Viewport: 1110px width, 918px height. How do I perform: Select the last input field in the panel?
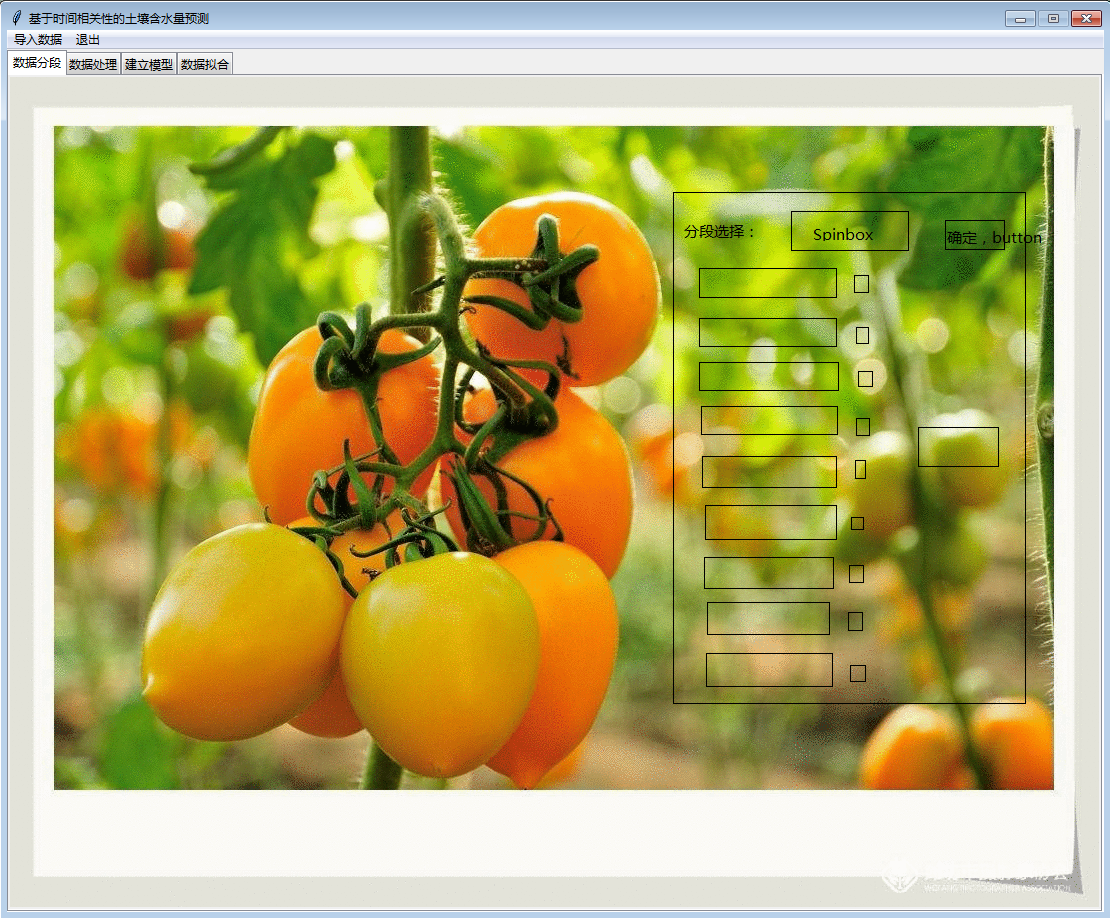point(769,670)
